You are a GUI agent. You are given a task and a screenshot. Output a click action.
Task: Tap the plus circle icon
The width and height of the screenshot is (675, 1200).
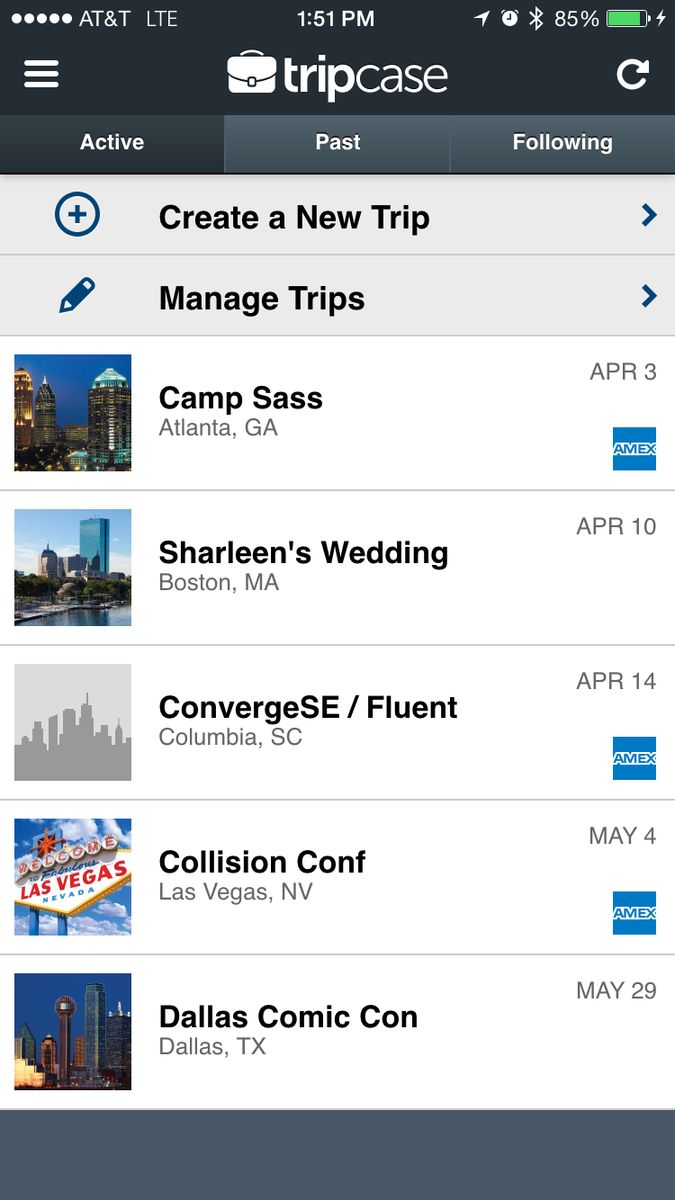[x=77, y=215]
